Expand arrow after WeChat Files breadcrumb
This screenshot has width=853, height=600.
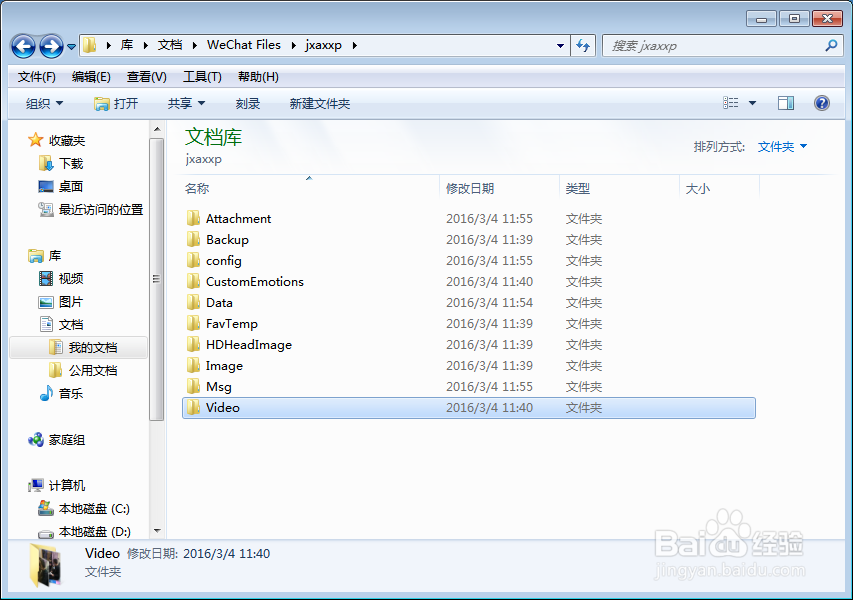(x=294, y=46)
